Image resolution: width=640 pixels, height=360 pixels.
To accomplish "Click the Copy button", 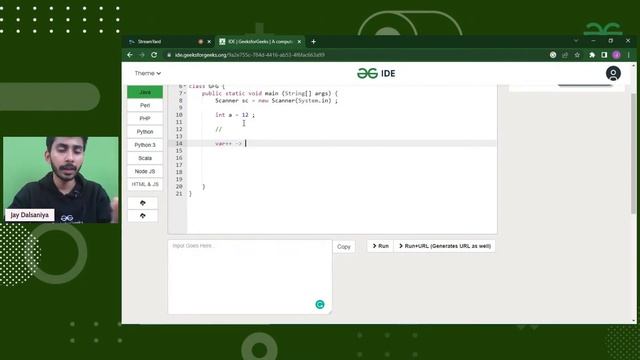I will click(344, 247).
